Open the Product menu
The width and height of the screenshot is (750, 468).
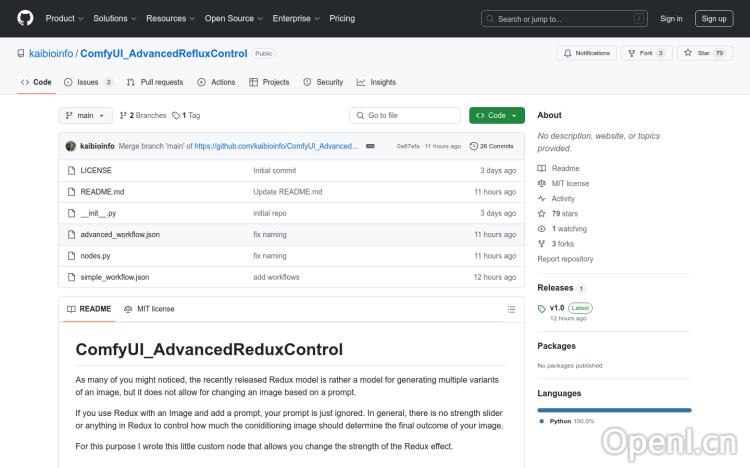click(x=63, y=18)
